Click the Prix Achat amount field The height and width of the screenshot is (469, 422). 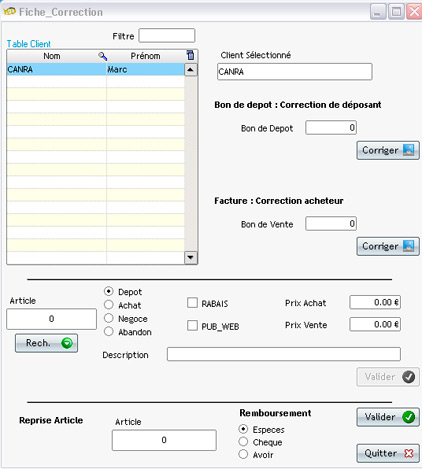click(375, 302)
